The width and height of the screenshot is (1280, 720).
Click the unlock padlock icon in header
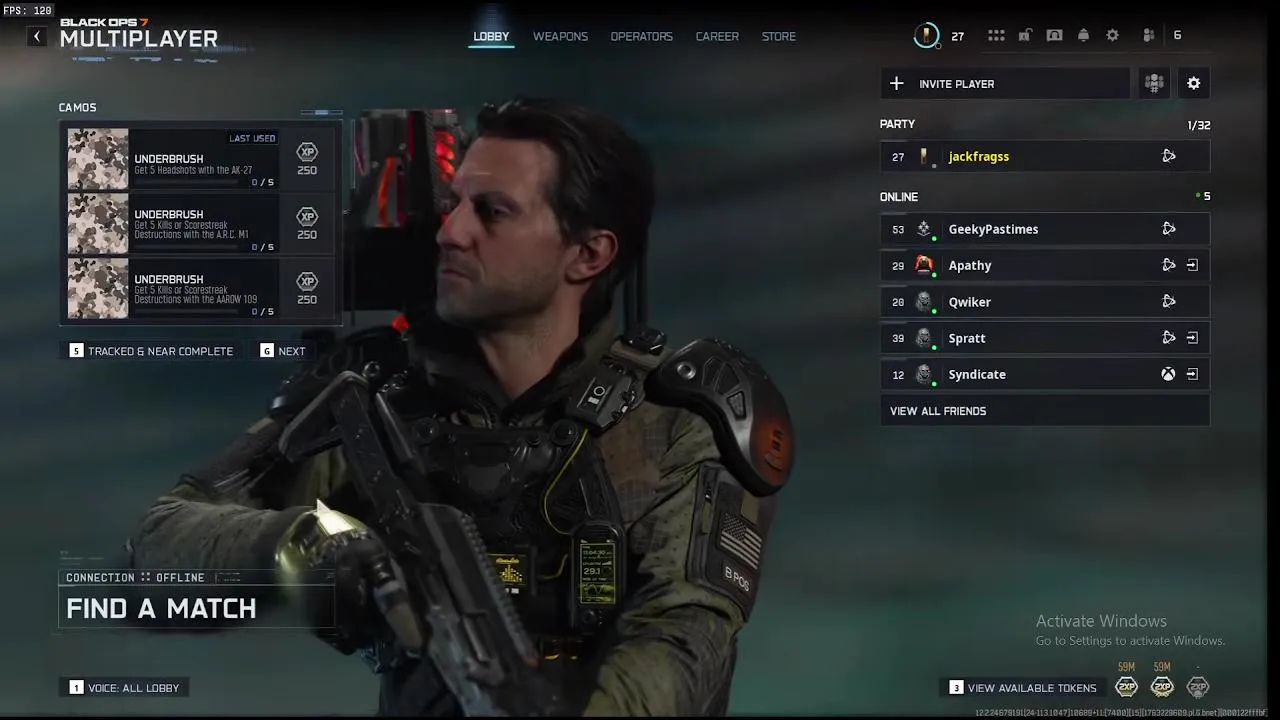click(1025, 35)
